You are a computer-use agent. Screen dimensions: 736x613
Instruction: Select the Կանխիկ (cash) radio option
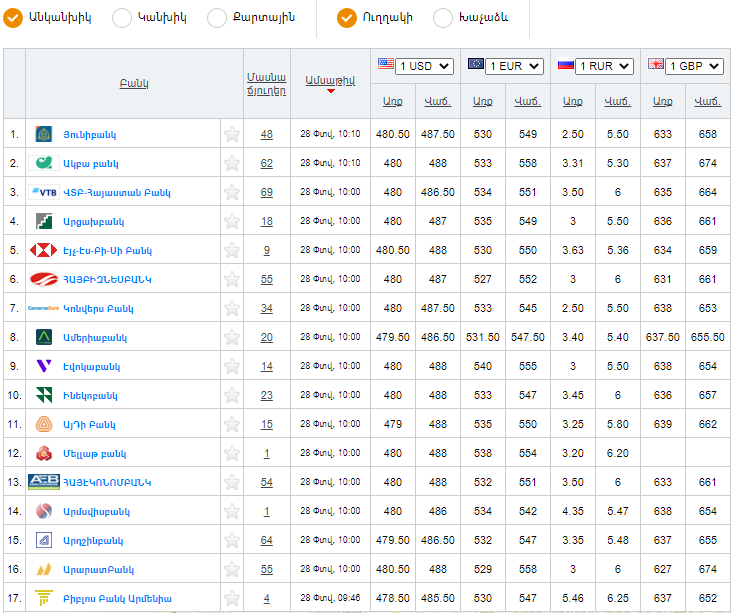pyautogui.click(x=122, y=17)
